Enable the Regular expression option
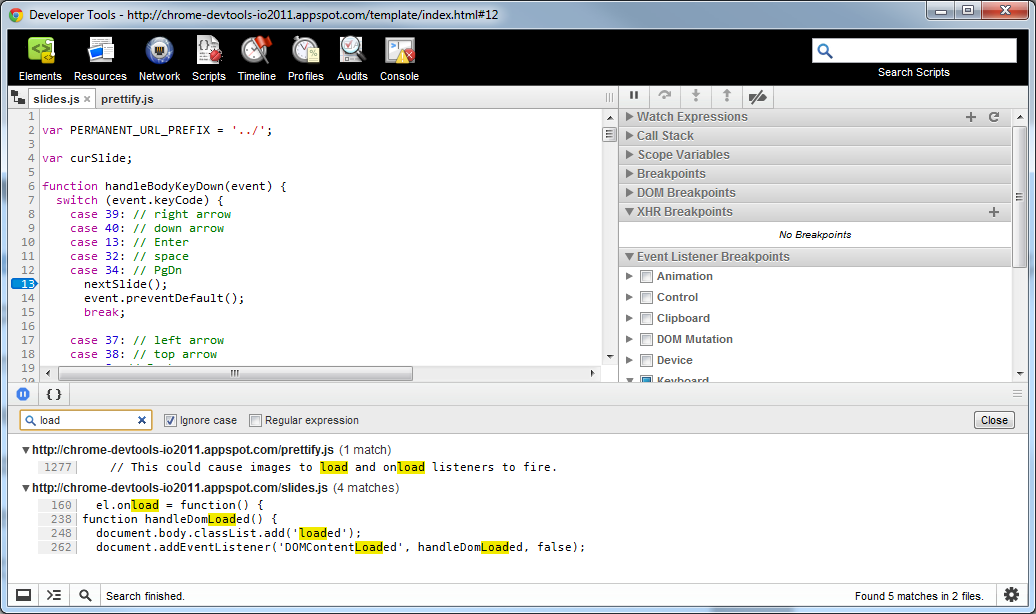 tap(255, 420)
